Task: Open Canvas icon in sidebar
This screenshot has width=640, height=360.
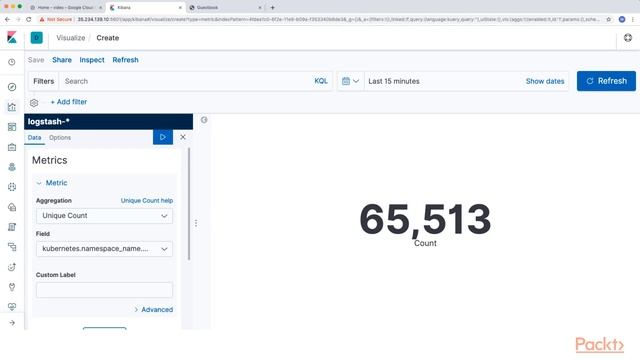Action: point(12,147)
